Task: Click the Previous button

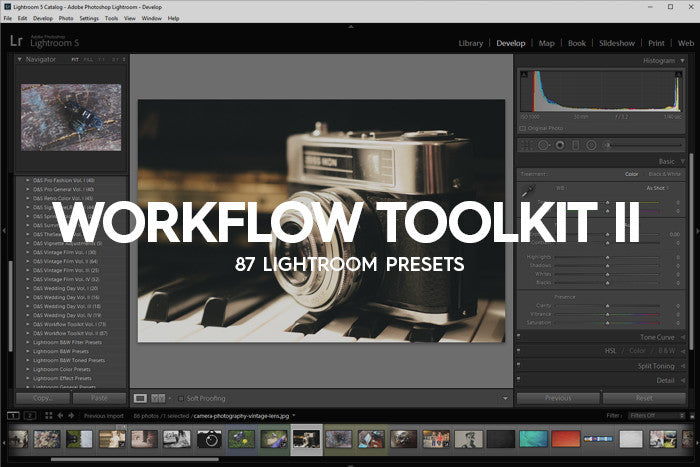Action: pyautogui.click(x=558, y=398)
